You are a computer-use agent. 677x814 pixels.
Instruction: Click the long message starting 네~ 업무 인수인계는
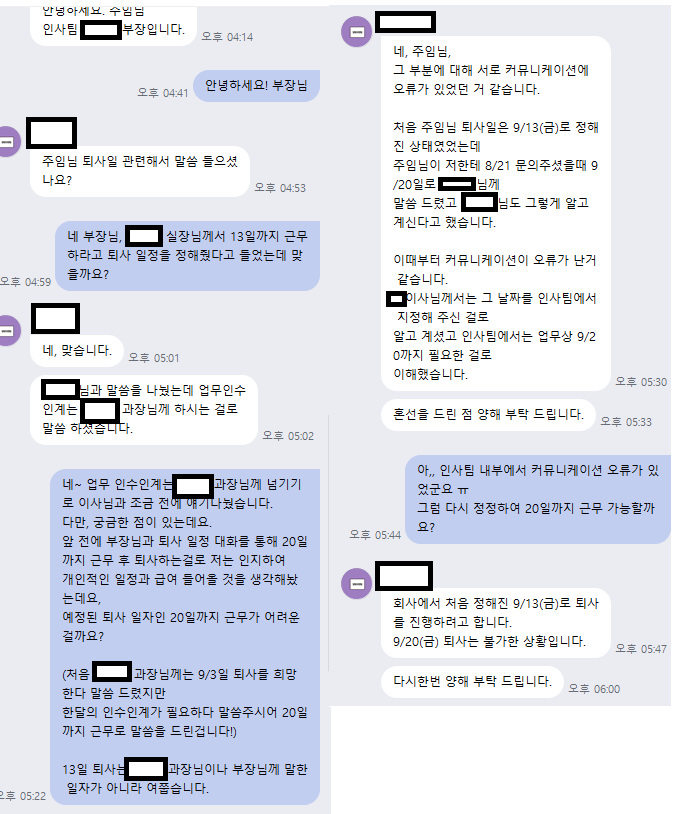185,637
